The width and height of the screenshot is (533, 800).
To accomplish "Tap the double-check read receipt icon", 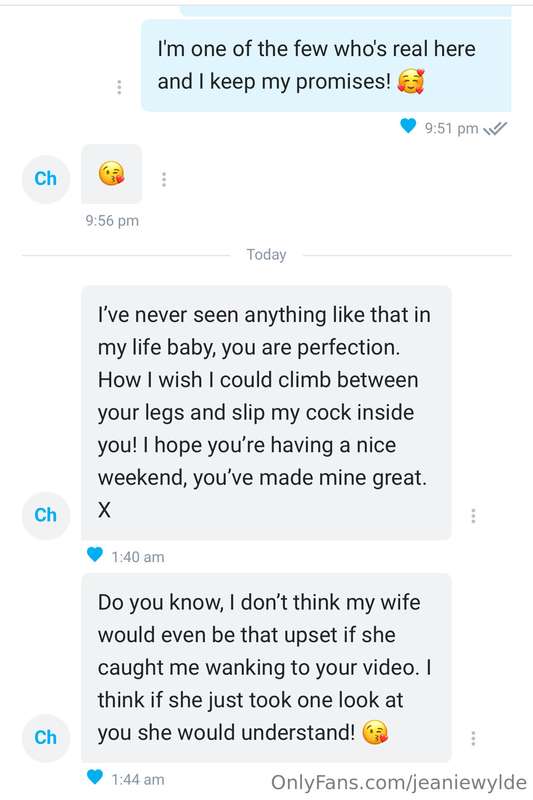I will point(495,128).
